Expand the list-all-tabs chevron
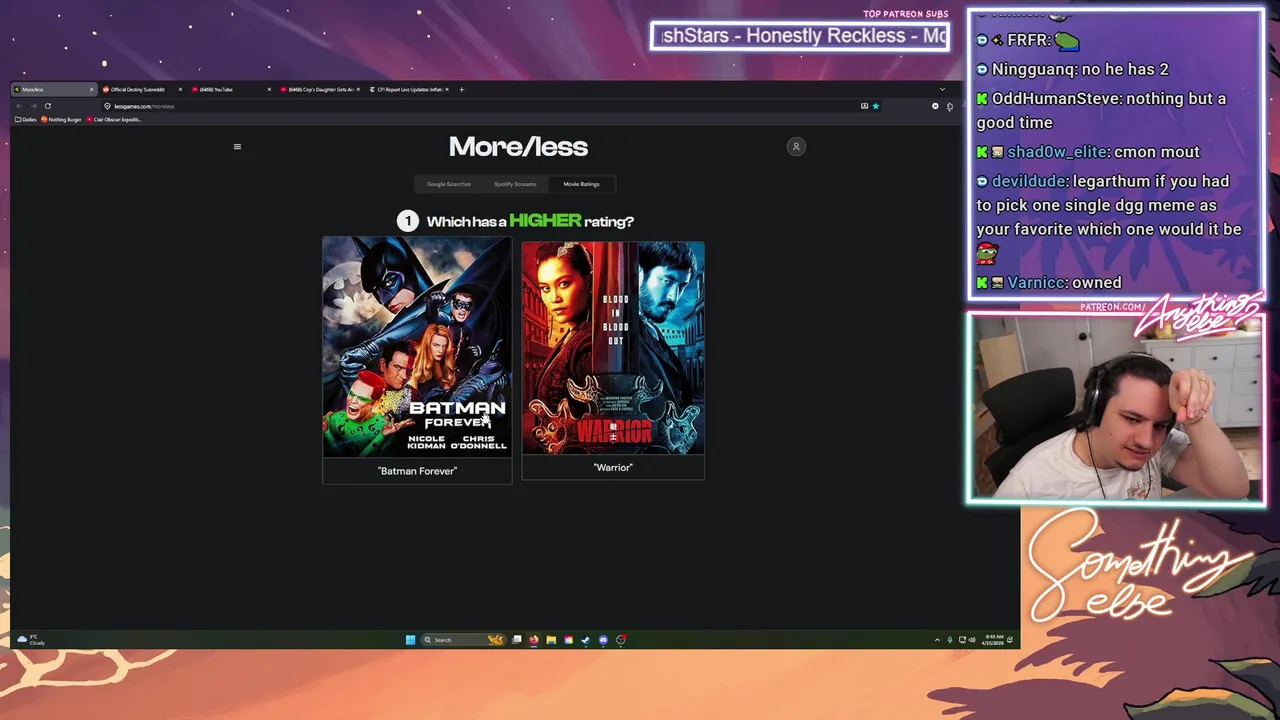The height and width of the screenshot is (720, 1280). 942,90
